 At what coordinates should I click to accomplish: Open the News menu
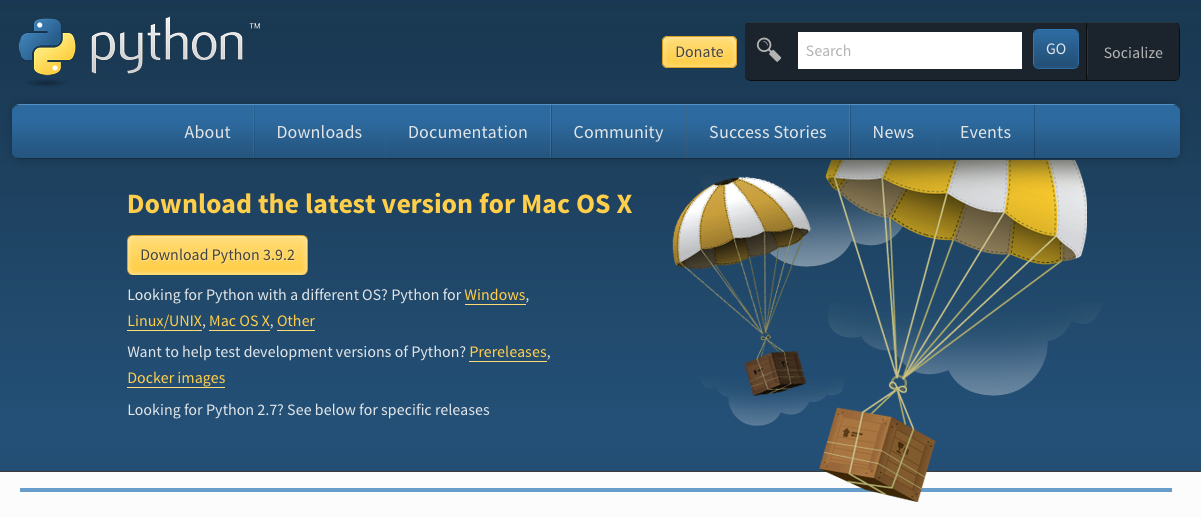[893, 132]
